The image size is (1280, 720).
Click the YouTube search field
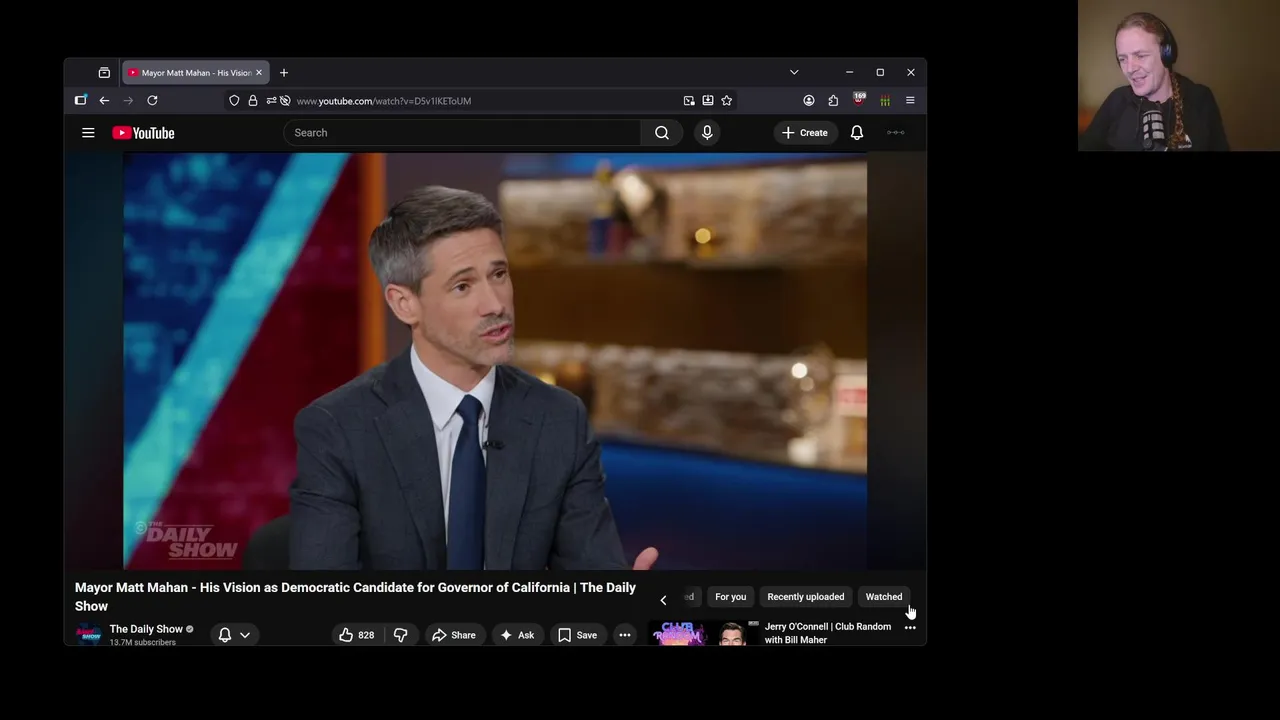click(462, 133)
